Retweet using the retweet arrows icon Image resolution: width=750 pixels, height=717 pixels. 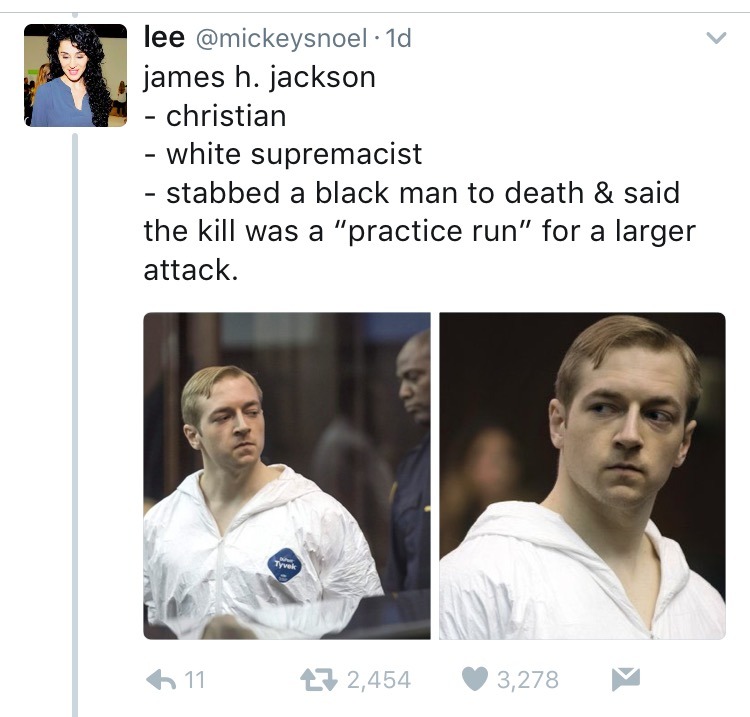(x=318, y=680)
